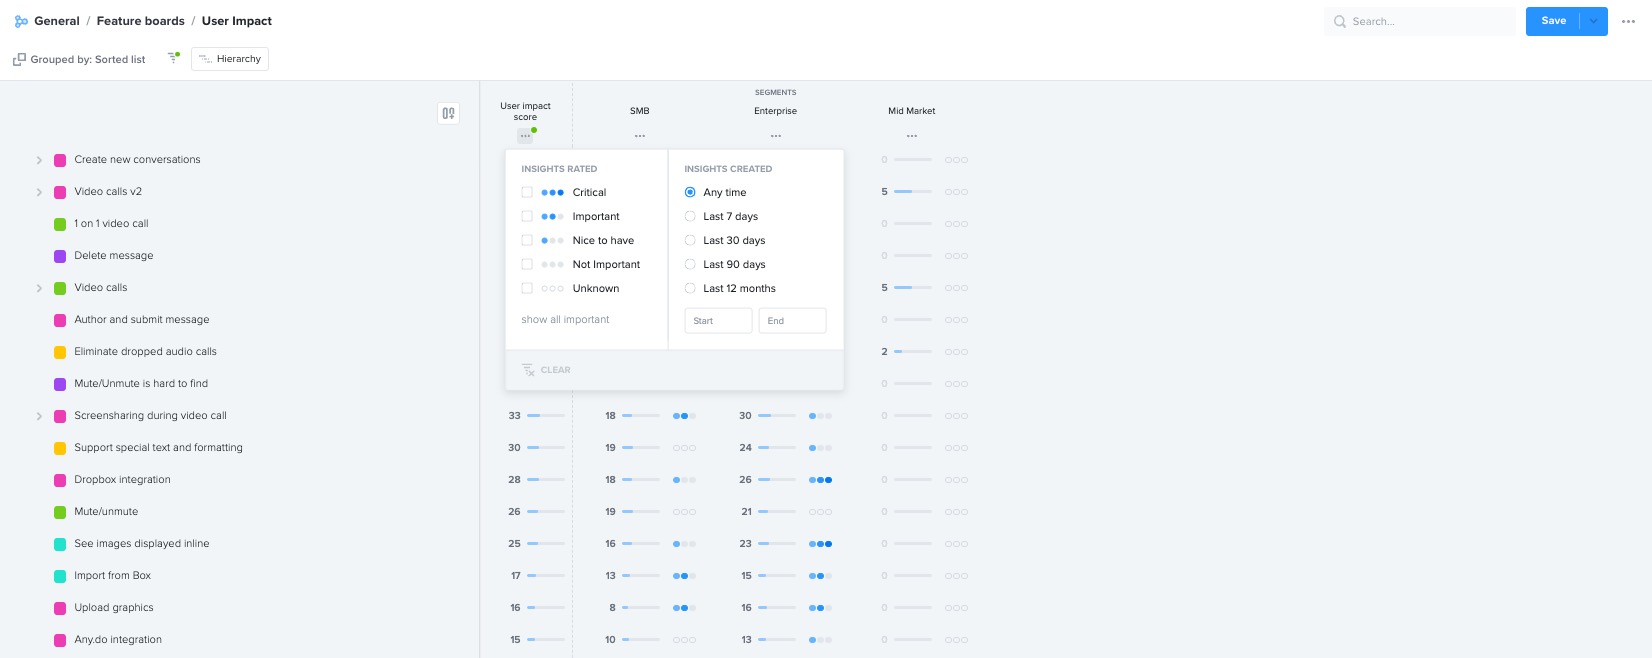1652x658 pixels.
Task: Open the three-dot menu under Mid Market
Action: click(912, 136)
